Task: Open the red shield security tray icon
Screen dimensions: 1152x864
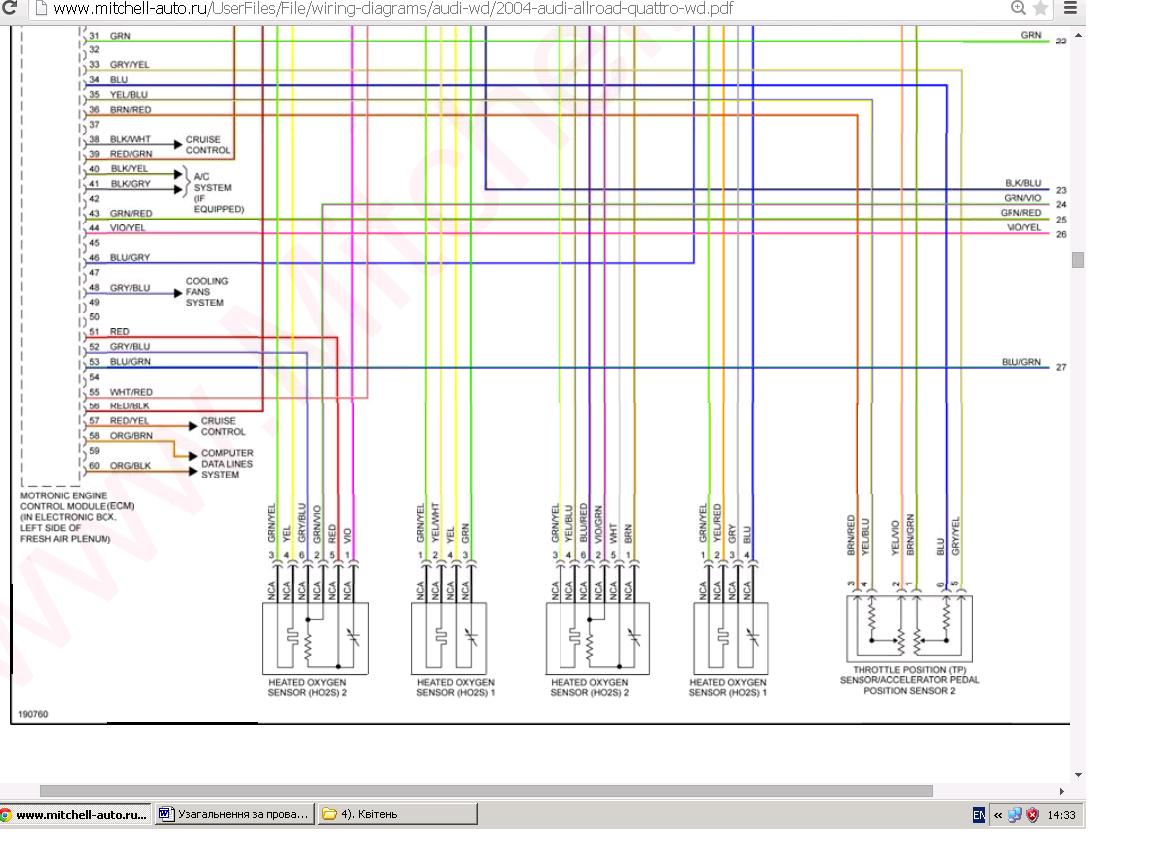Action: [x=1032, y=815]
